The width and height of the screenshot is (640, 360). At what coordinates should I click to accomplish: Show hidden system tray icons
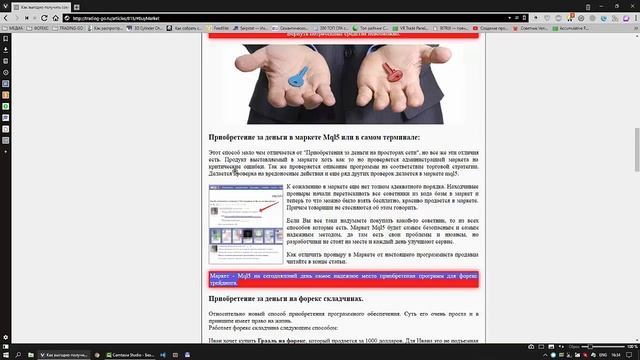(545, 355)
